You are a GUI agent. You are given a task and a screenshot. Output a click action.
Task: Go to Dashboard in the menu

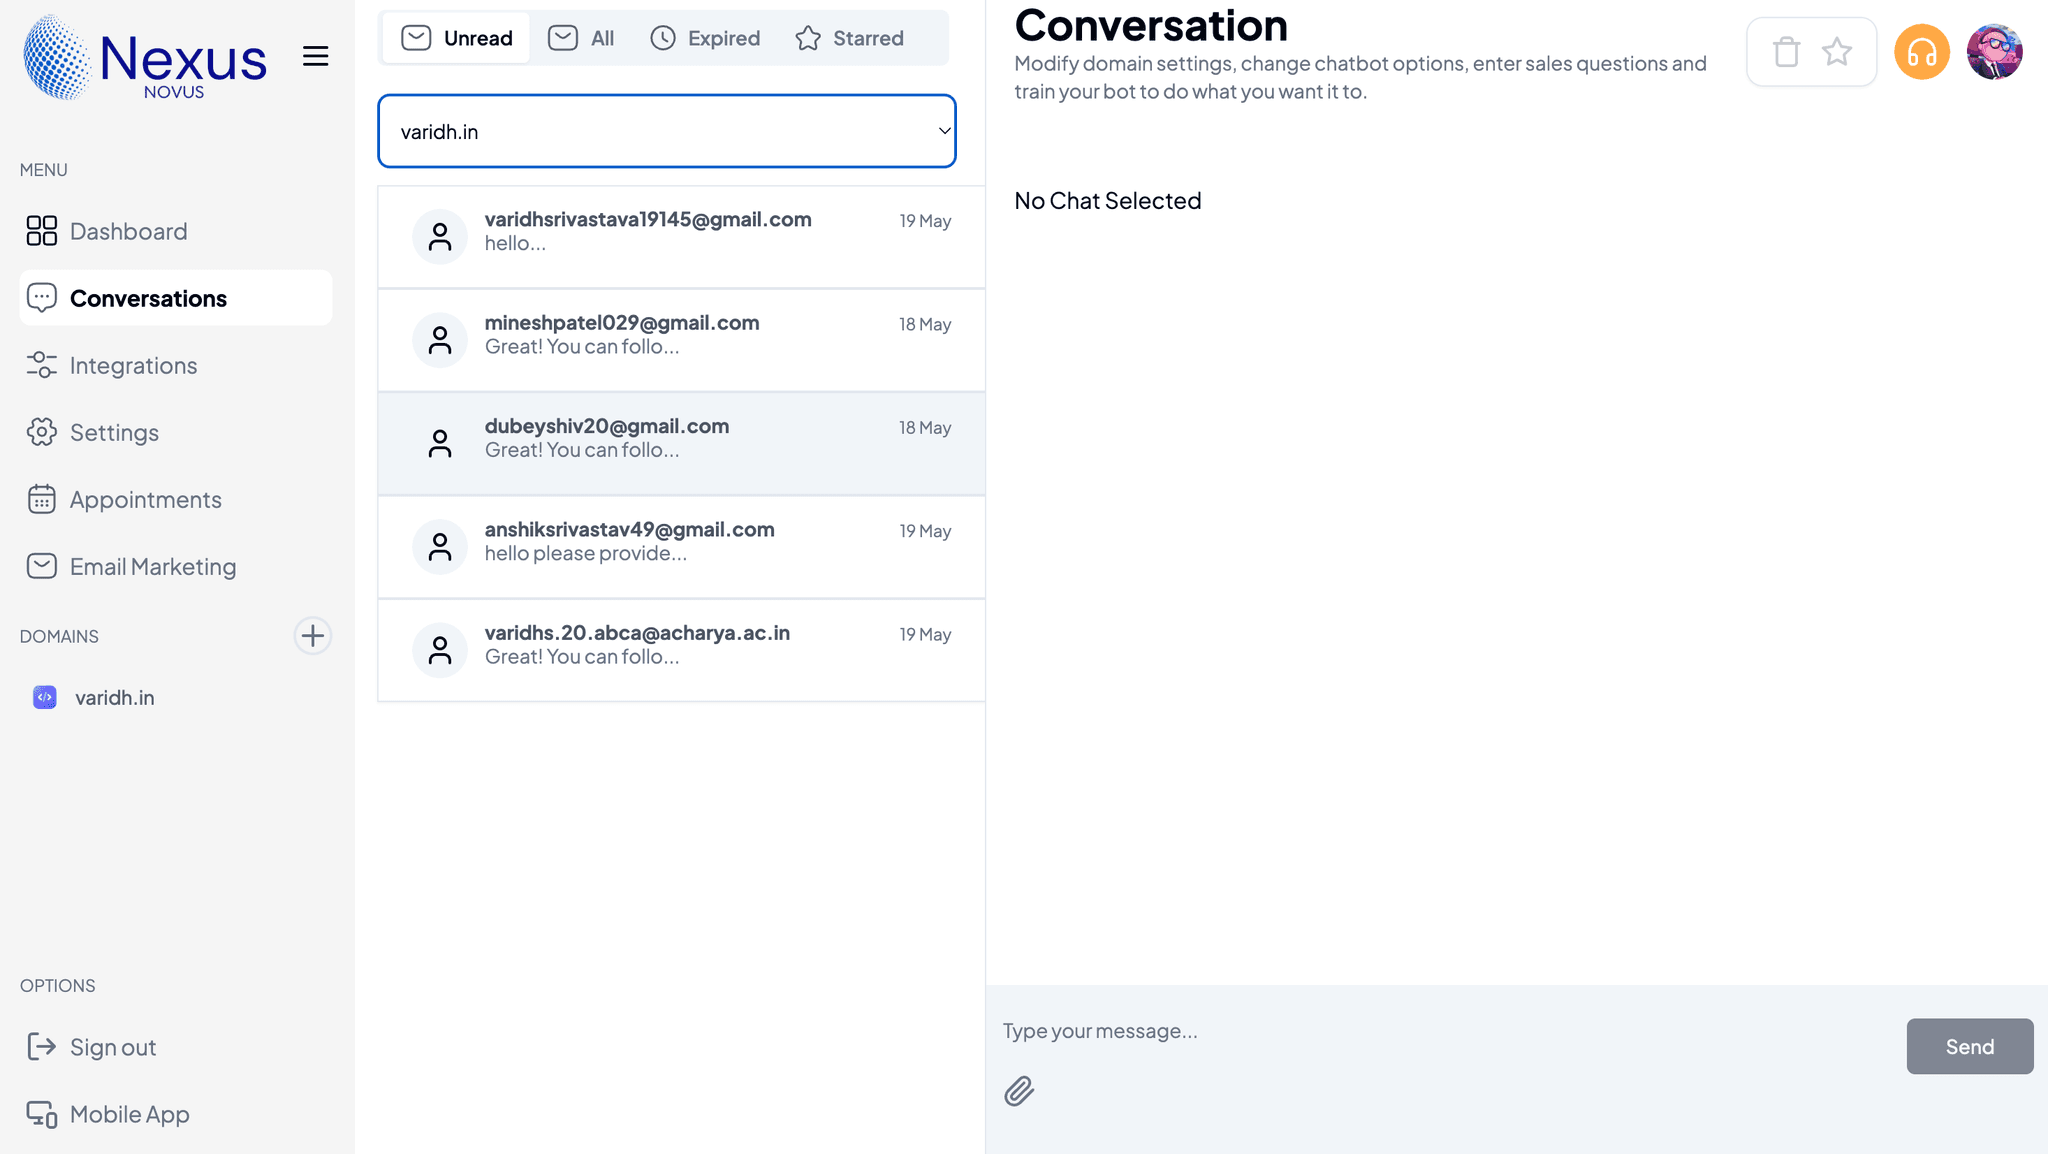click(128, 231)
